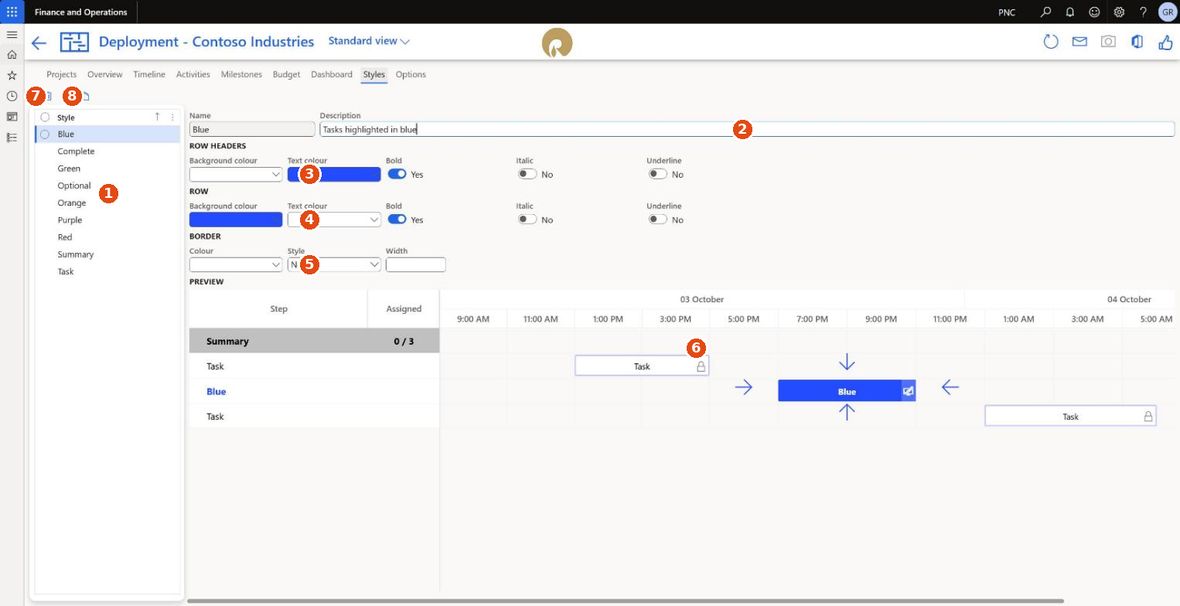
Task: Select the Summary style in list
Action: [75, 254]
